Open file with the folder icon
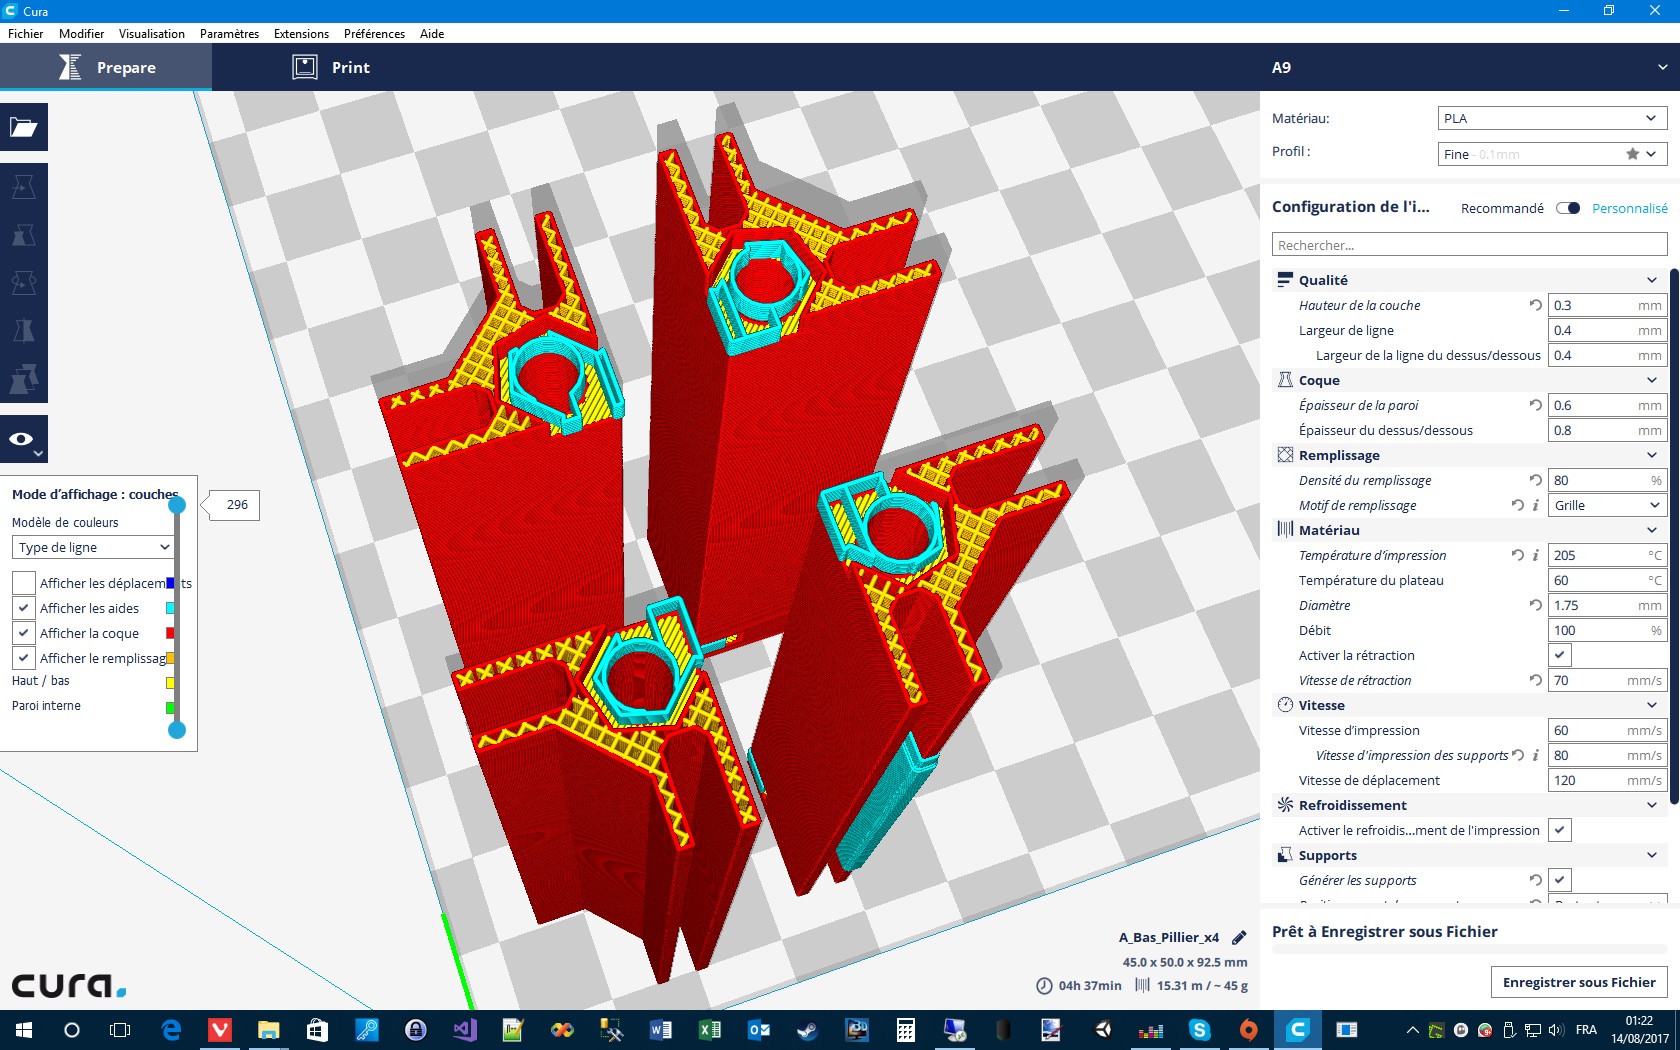 24,127
